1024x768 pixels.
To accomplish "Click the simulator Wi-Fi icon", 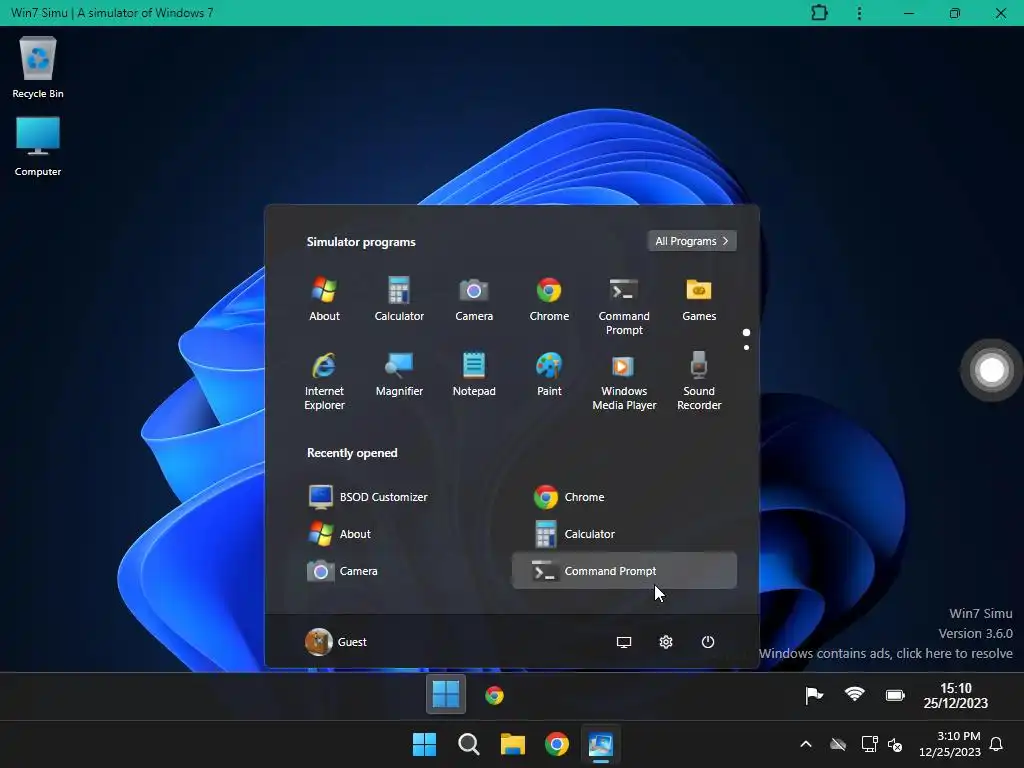I will [854, 694].
